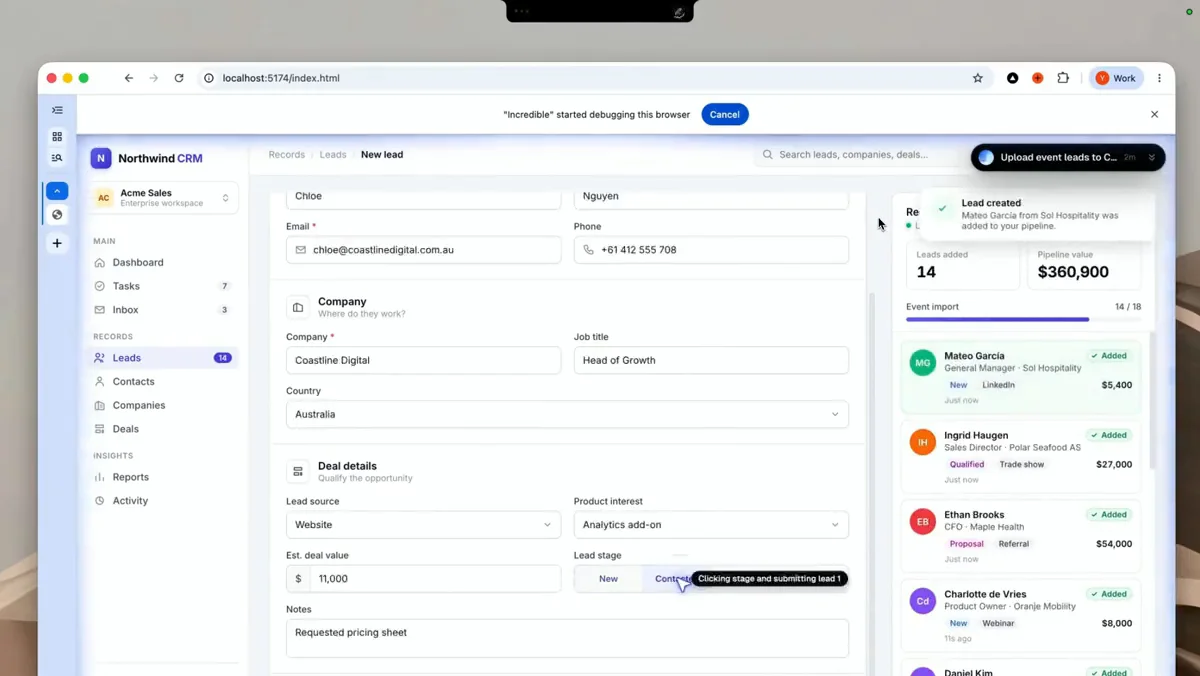The width and height of the screenshot is (1200, 676).
Task: Click the browser address bar URL
Action: [281, 78]
